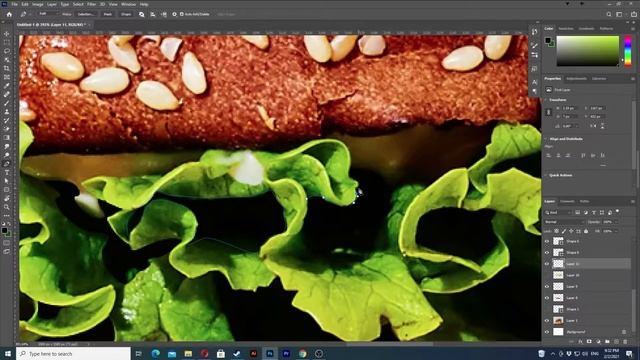Hide Layer 9 with its eye icon

pyautogui.click(x=547, y=287)
